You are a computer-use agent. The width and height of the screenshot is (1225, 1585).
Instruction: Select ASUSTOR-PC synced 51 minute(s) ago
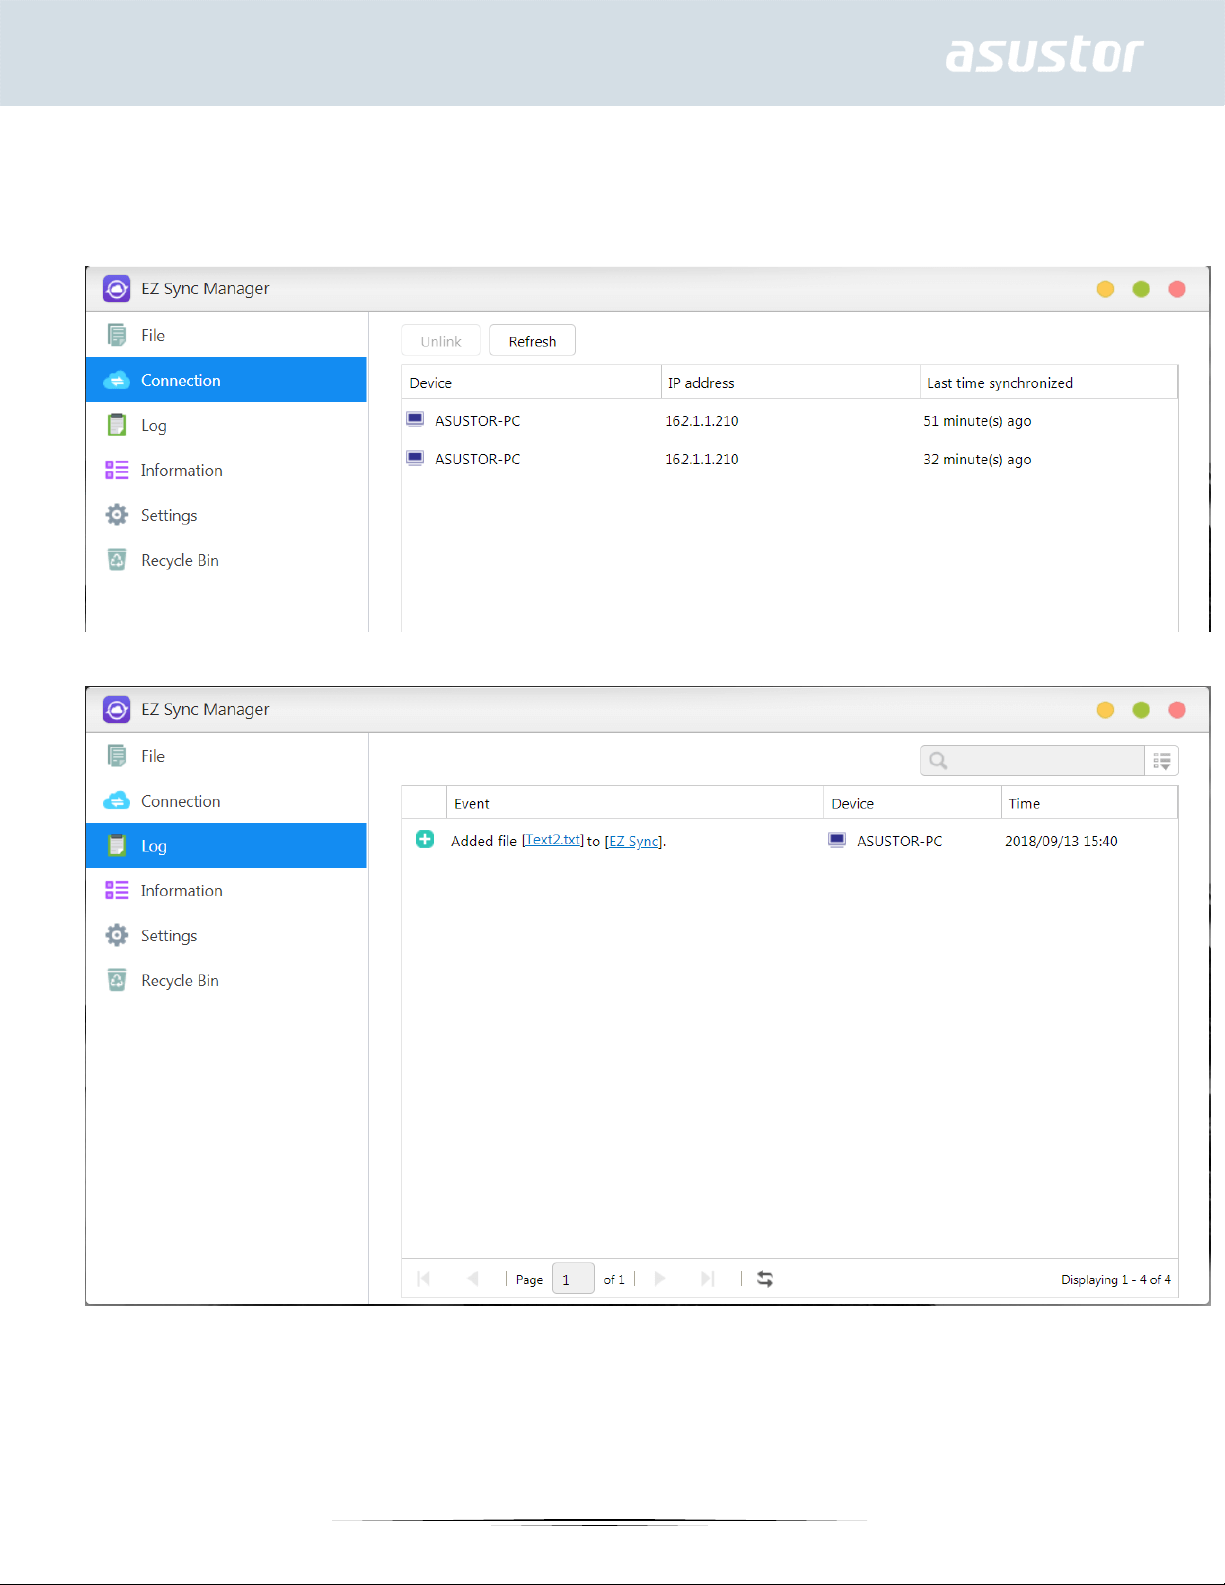pos(790,421)
